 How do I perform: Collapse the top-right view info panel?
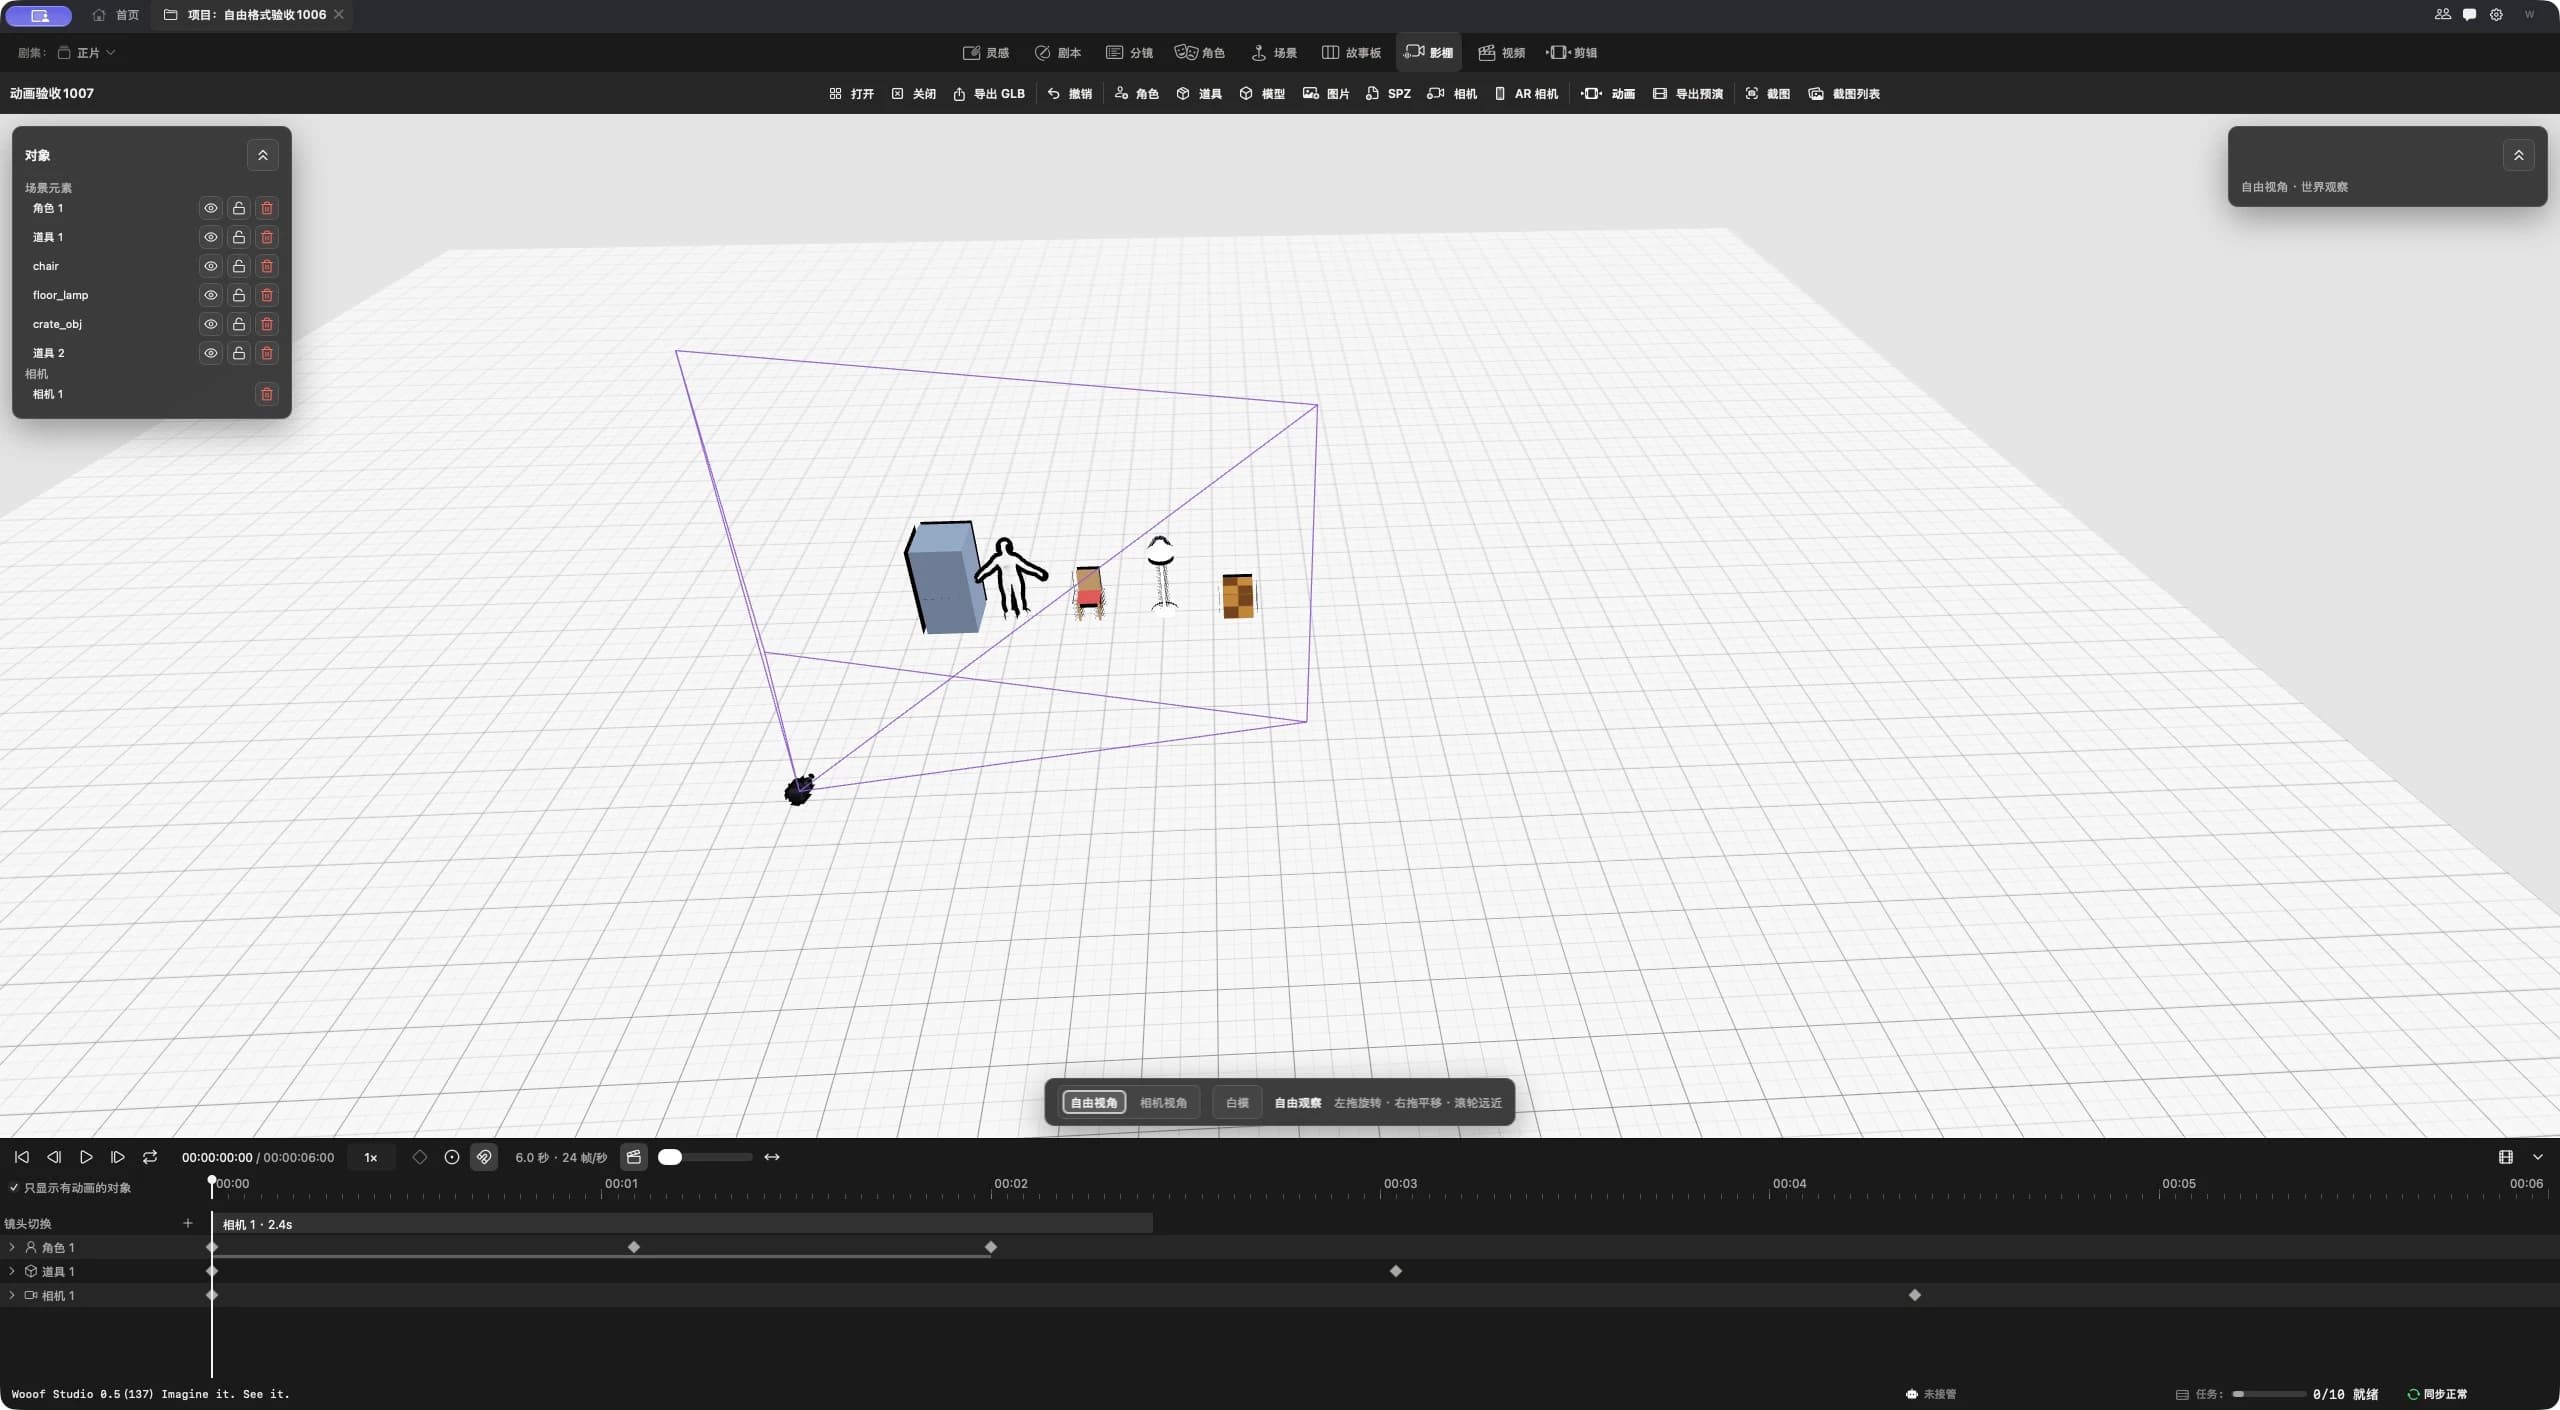2519,155
